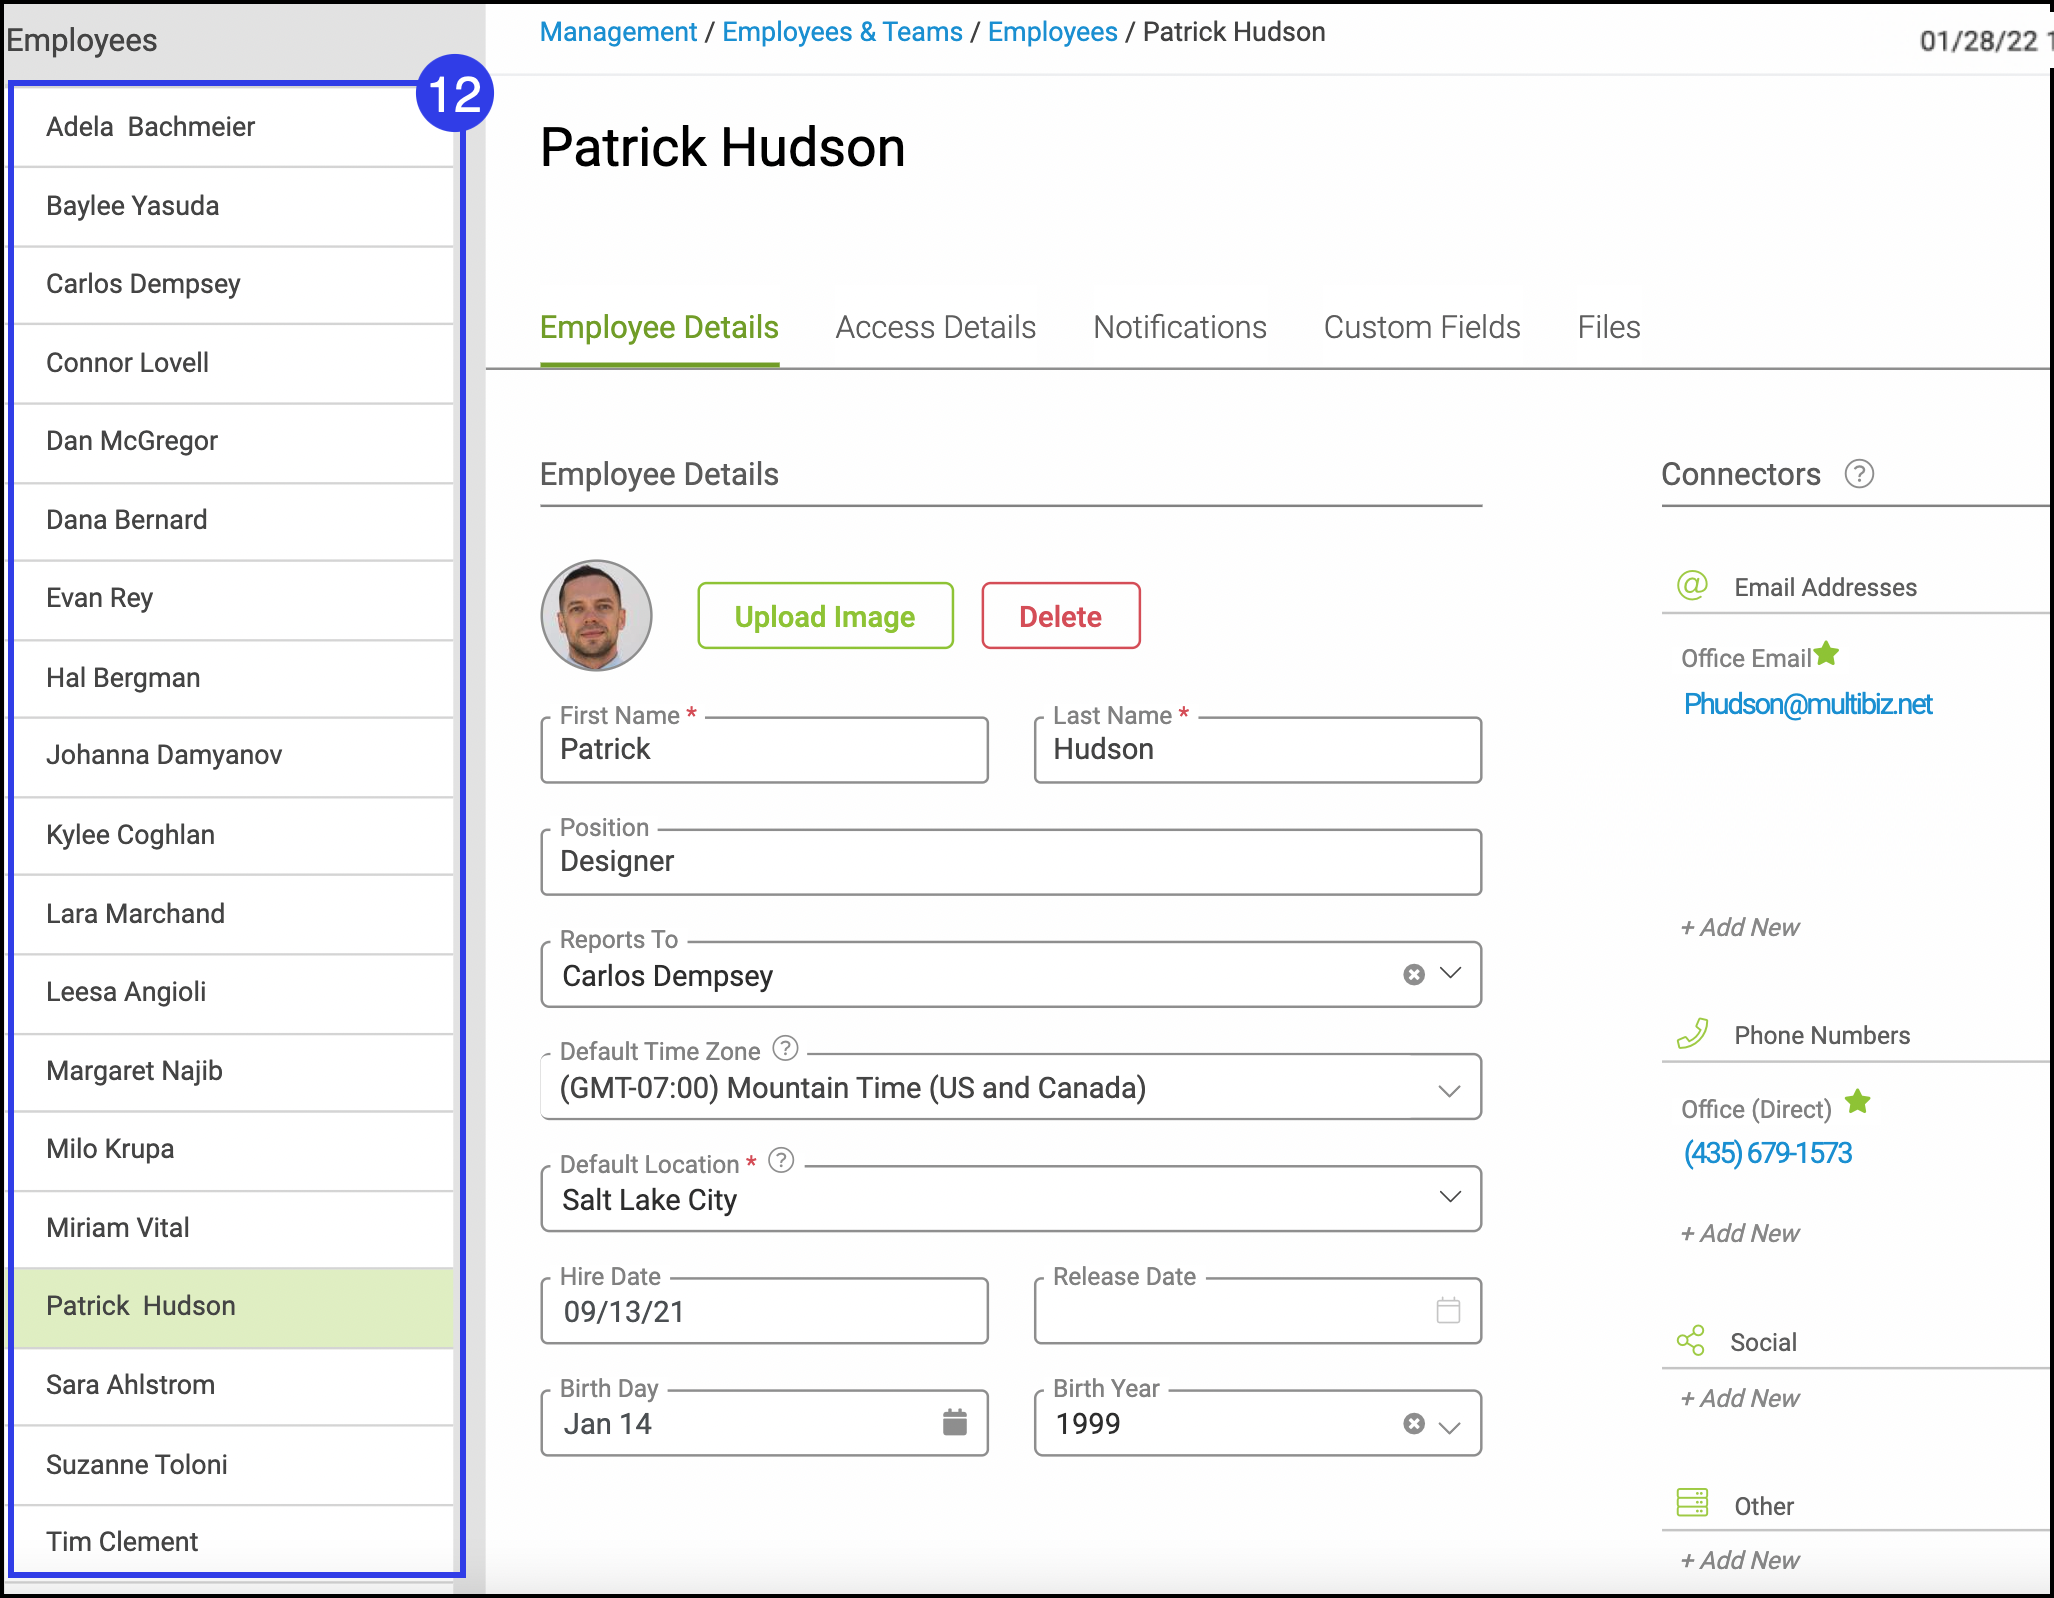Click the Default Time Zone help icon
Viewport: 2054px width, 1598px height.
pyautogui.click(x=786, y=1048)
